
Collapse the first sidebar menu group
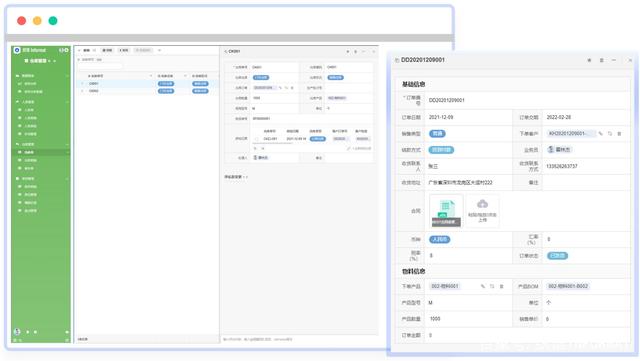pos(67,76)
